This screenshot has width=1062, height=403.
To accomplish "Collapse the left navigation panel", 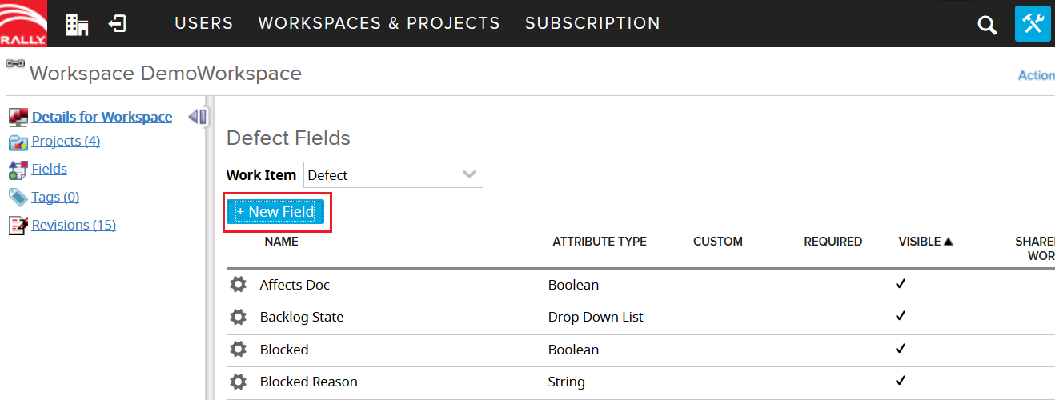I will click(x=197, y=117).
